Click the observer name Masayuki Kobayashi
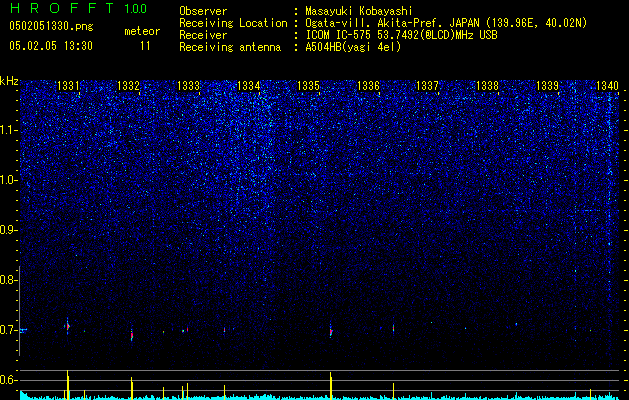 pos(359,12)
